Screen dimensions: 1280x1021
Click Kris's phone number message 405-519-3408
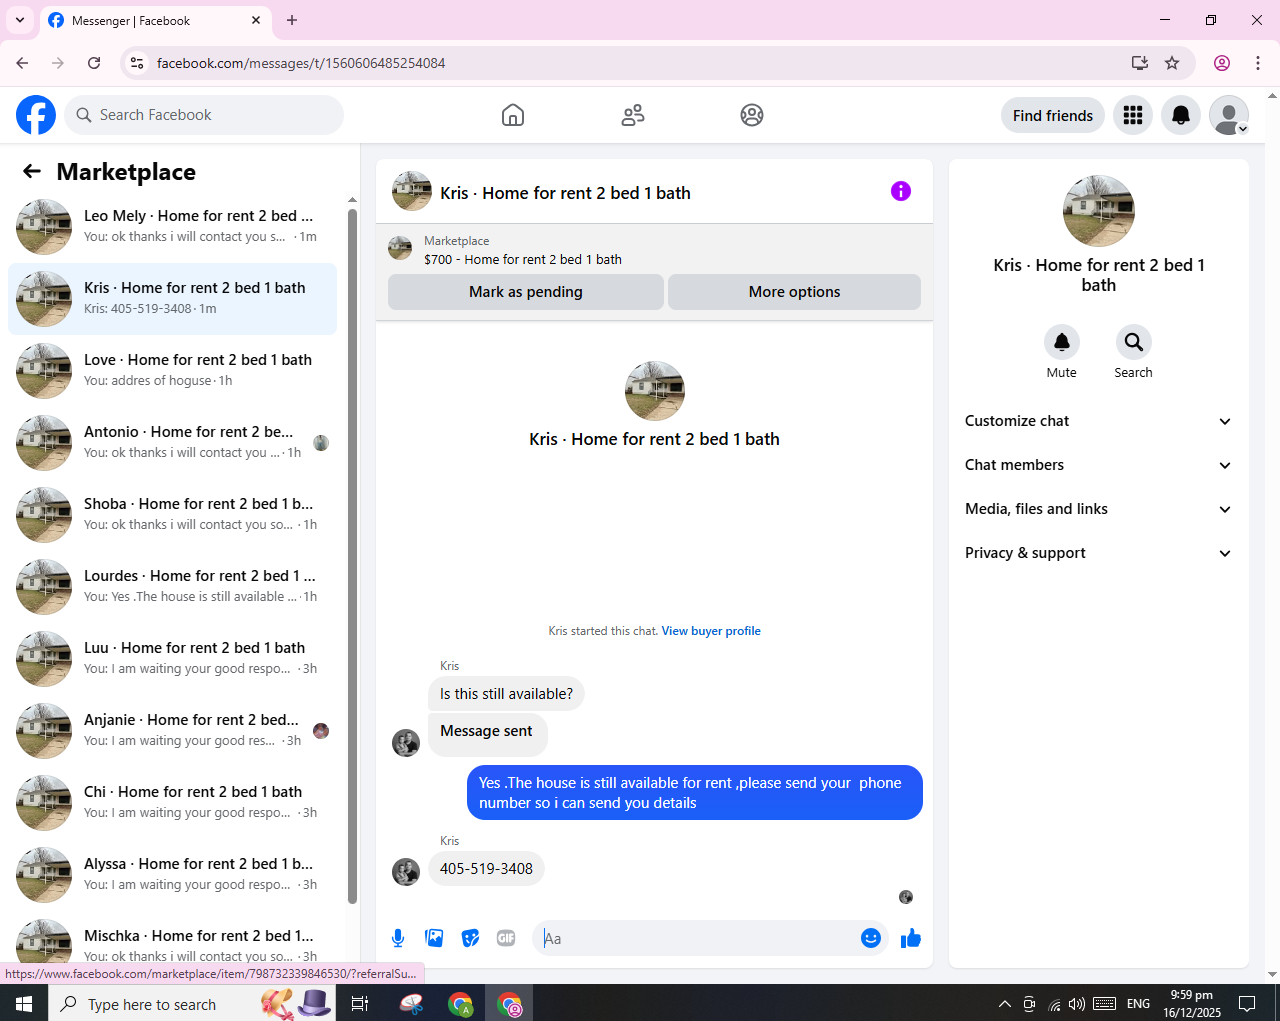486,869
